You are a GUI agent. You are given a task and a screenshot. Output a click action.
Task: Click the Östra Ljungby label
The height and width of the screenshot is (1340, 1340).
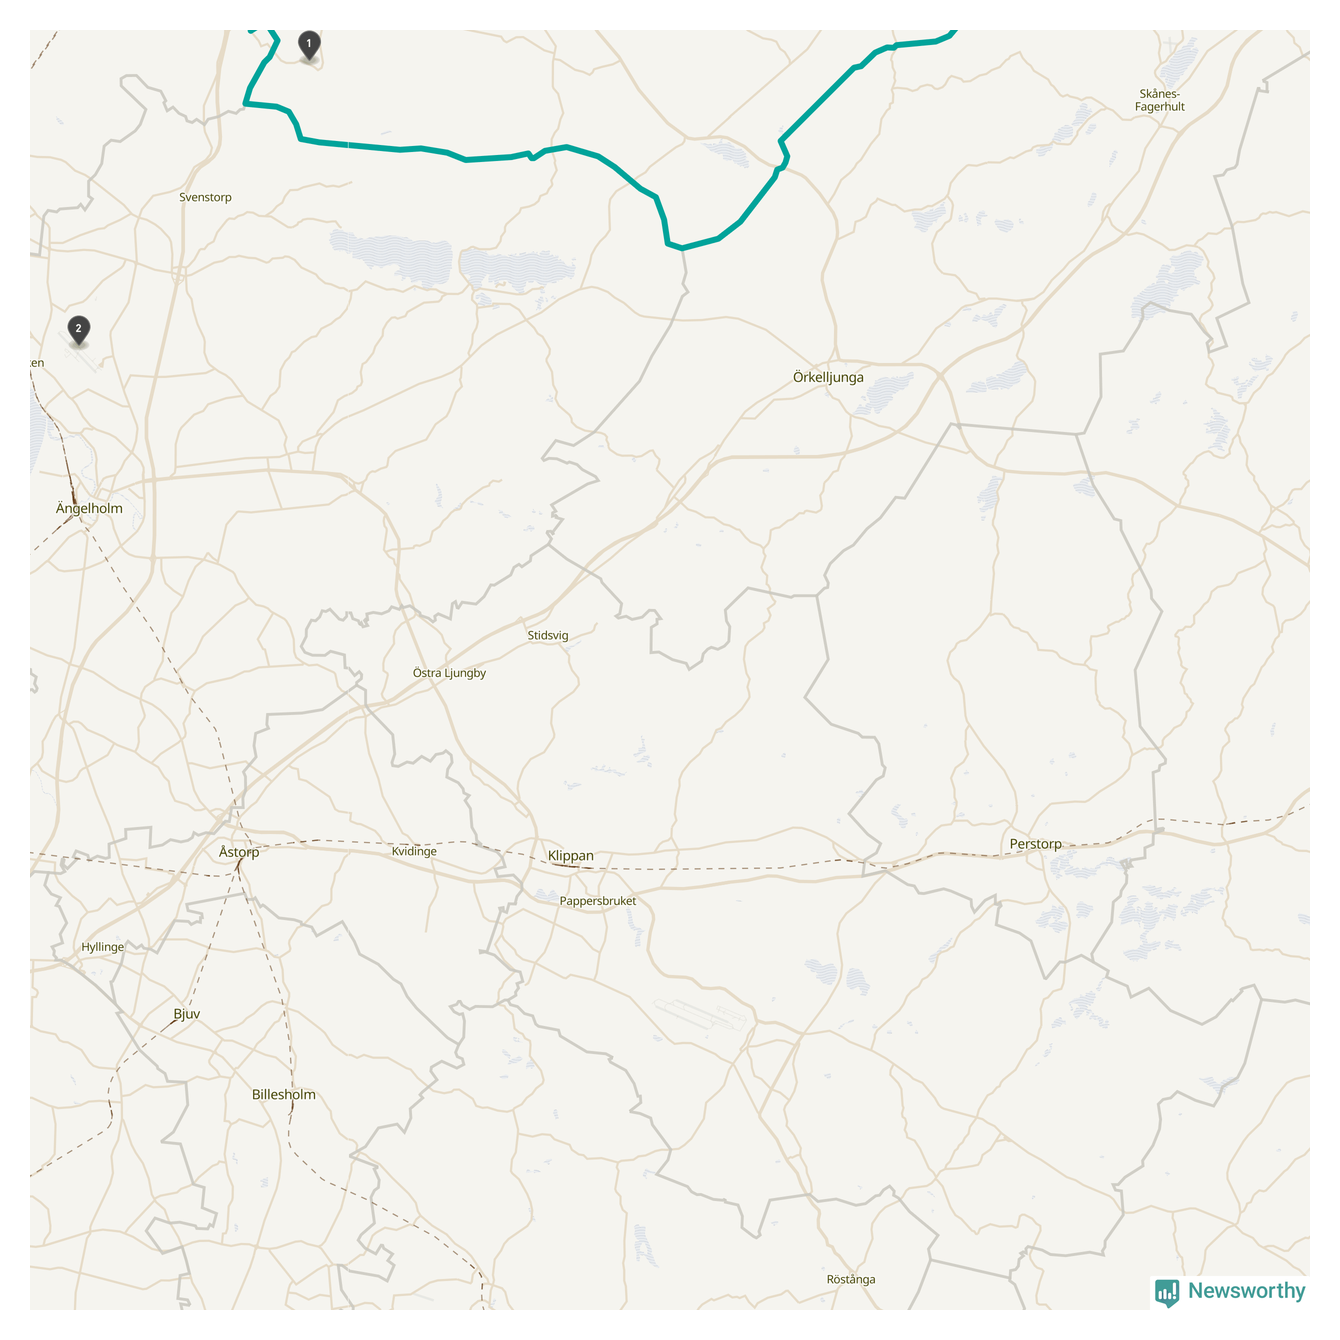click(x=450, y=673)
